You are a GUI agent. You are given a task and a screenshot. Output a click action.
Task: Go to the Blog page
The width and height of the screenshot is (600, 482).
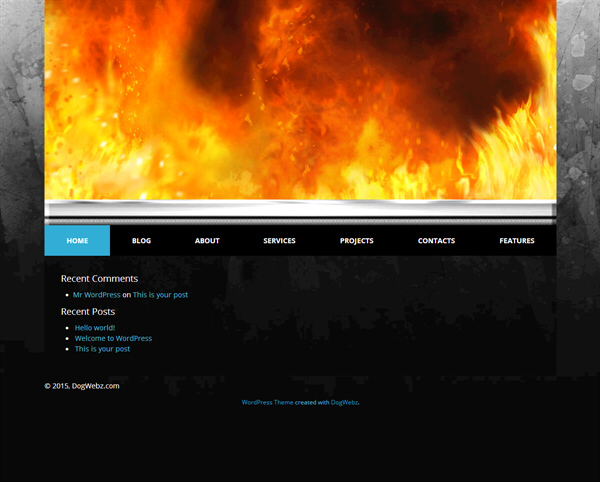(142, 241)
